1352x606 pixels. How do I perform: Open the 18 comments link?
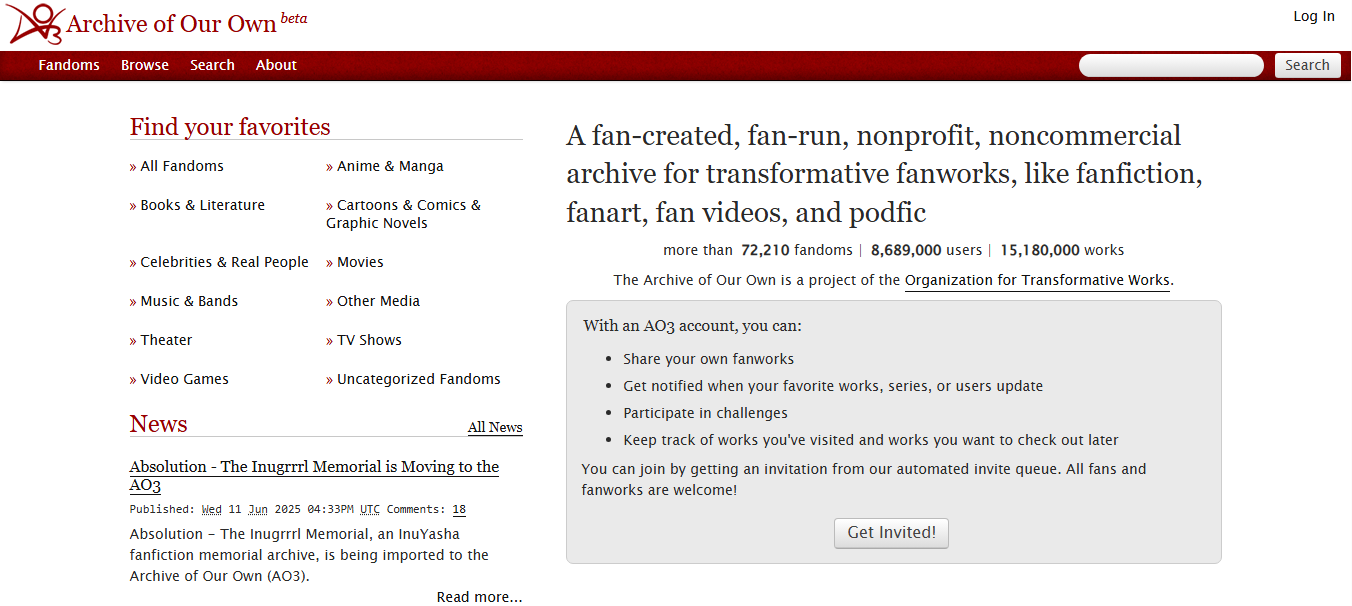(x=459, y=509)
